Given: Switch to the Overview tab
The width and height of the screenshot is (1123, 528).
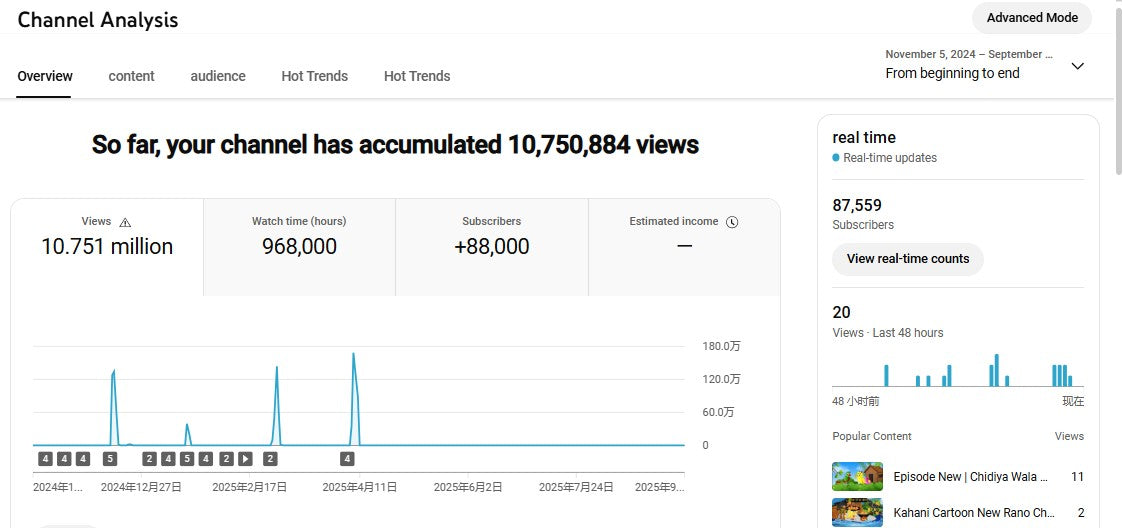Looking at the screenshot, I should [x=45, y=76].
